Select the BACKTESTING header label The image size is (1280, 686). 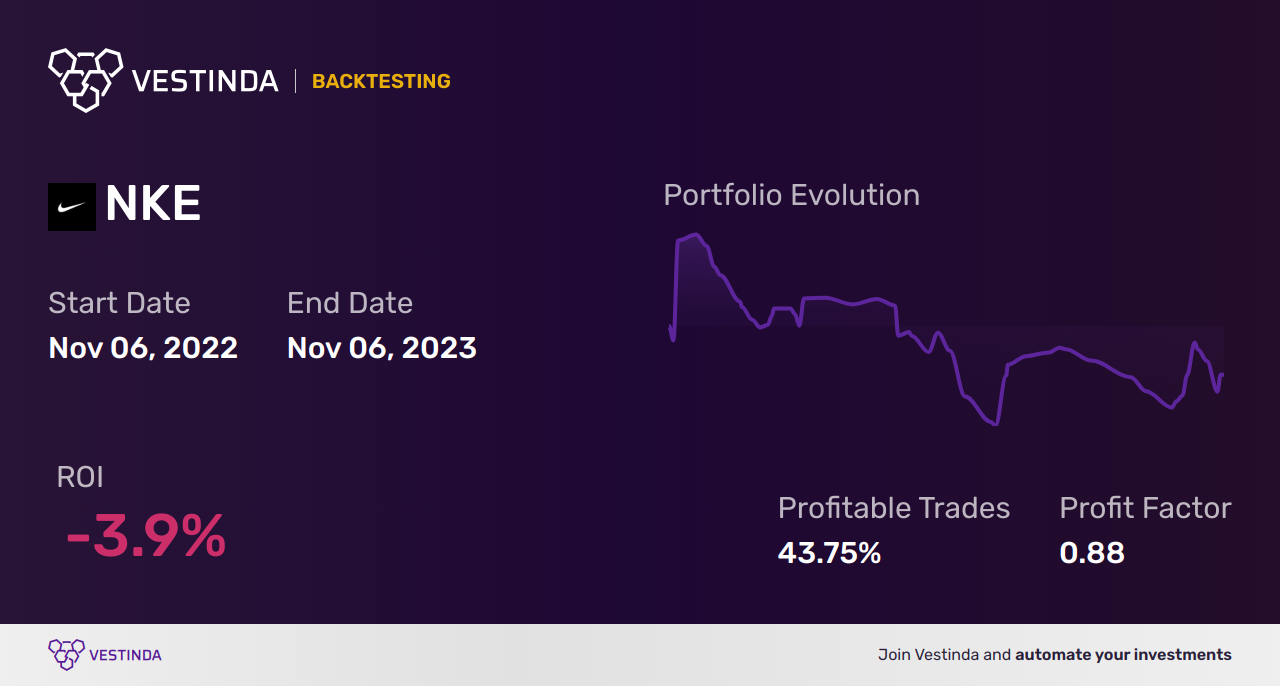pyautogui.click(x=381, y=82)
